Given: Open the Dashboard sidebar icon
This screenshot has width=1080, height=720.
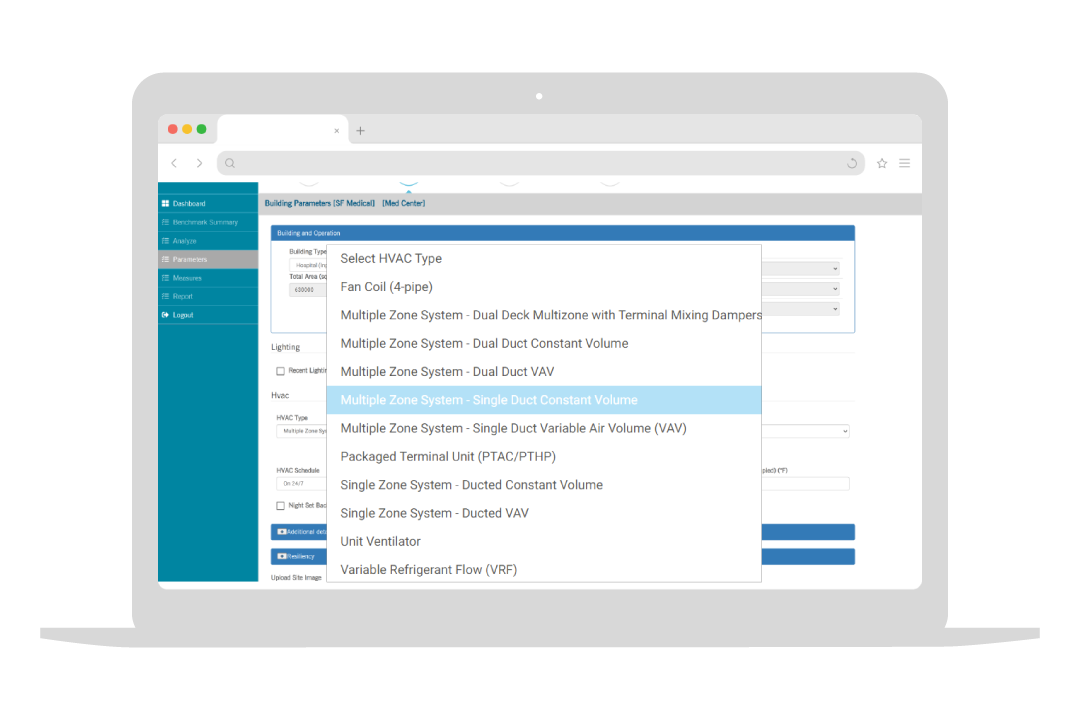Looking at the screenshot, I should tap(166, 204).
